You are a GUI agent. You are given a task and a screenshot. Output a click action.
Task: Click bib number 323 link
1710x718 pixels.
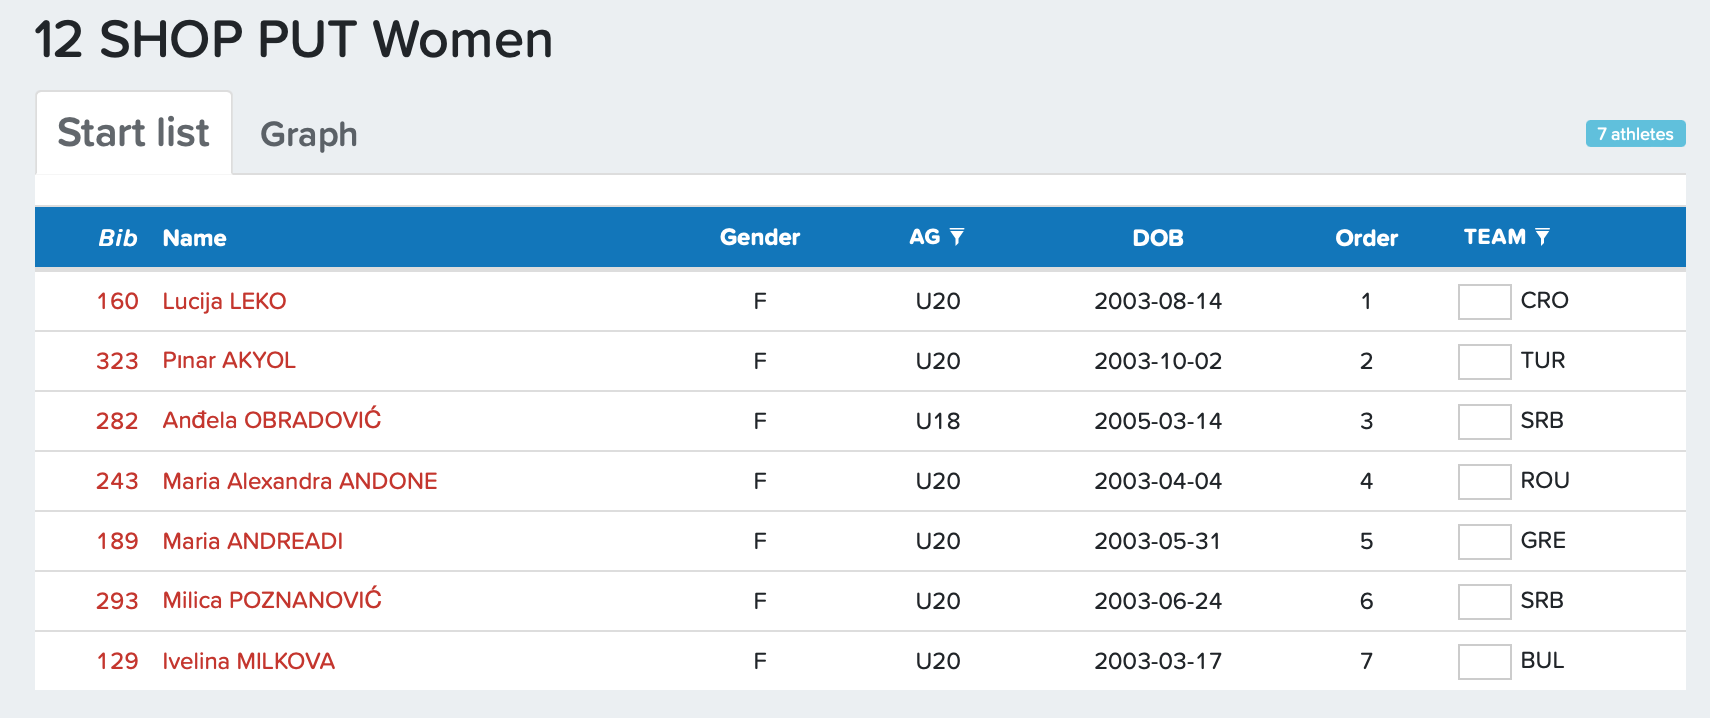pyautogui.click(x=117, y=361)
